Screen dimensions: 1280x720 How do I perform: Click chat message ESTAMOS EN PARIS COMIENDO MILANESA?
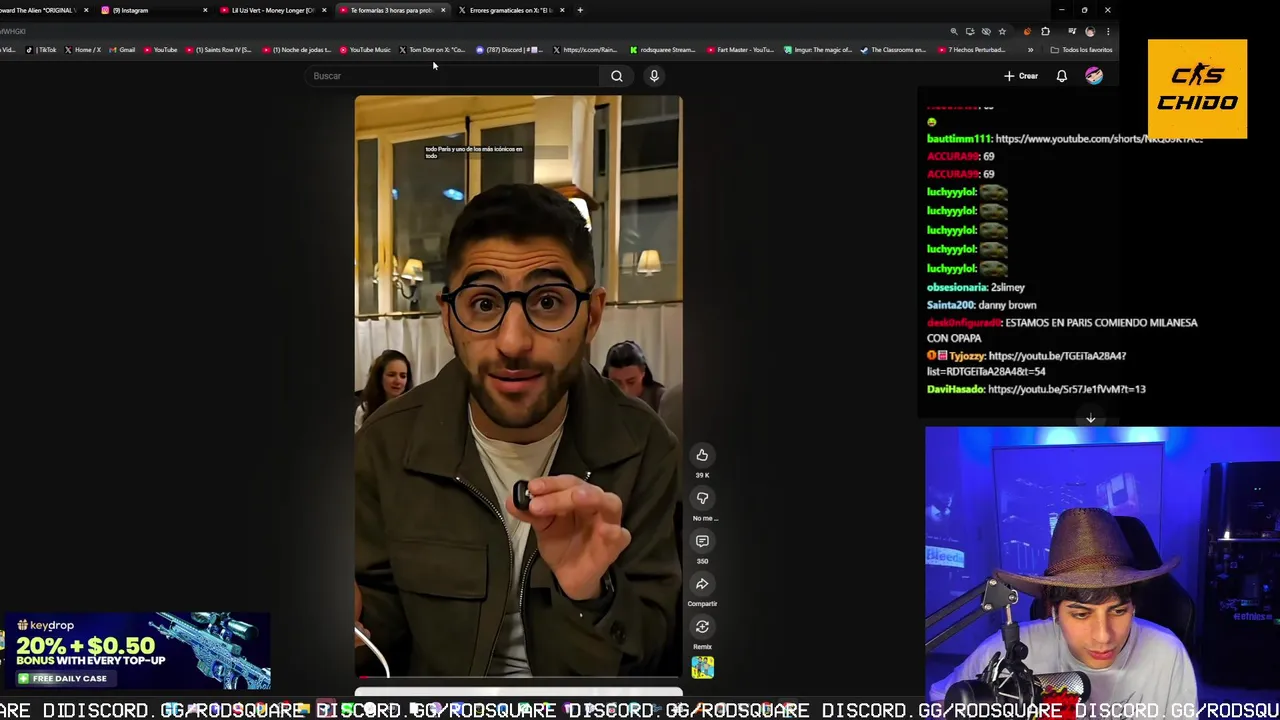pos(1062,330)
